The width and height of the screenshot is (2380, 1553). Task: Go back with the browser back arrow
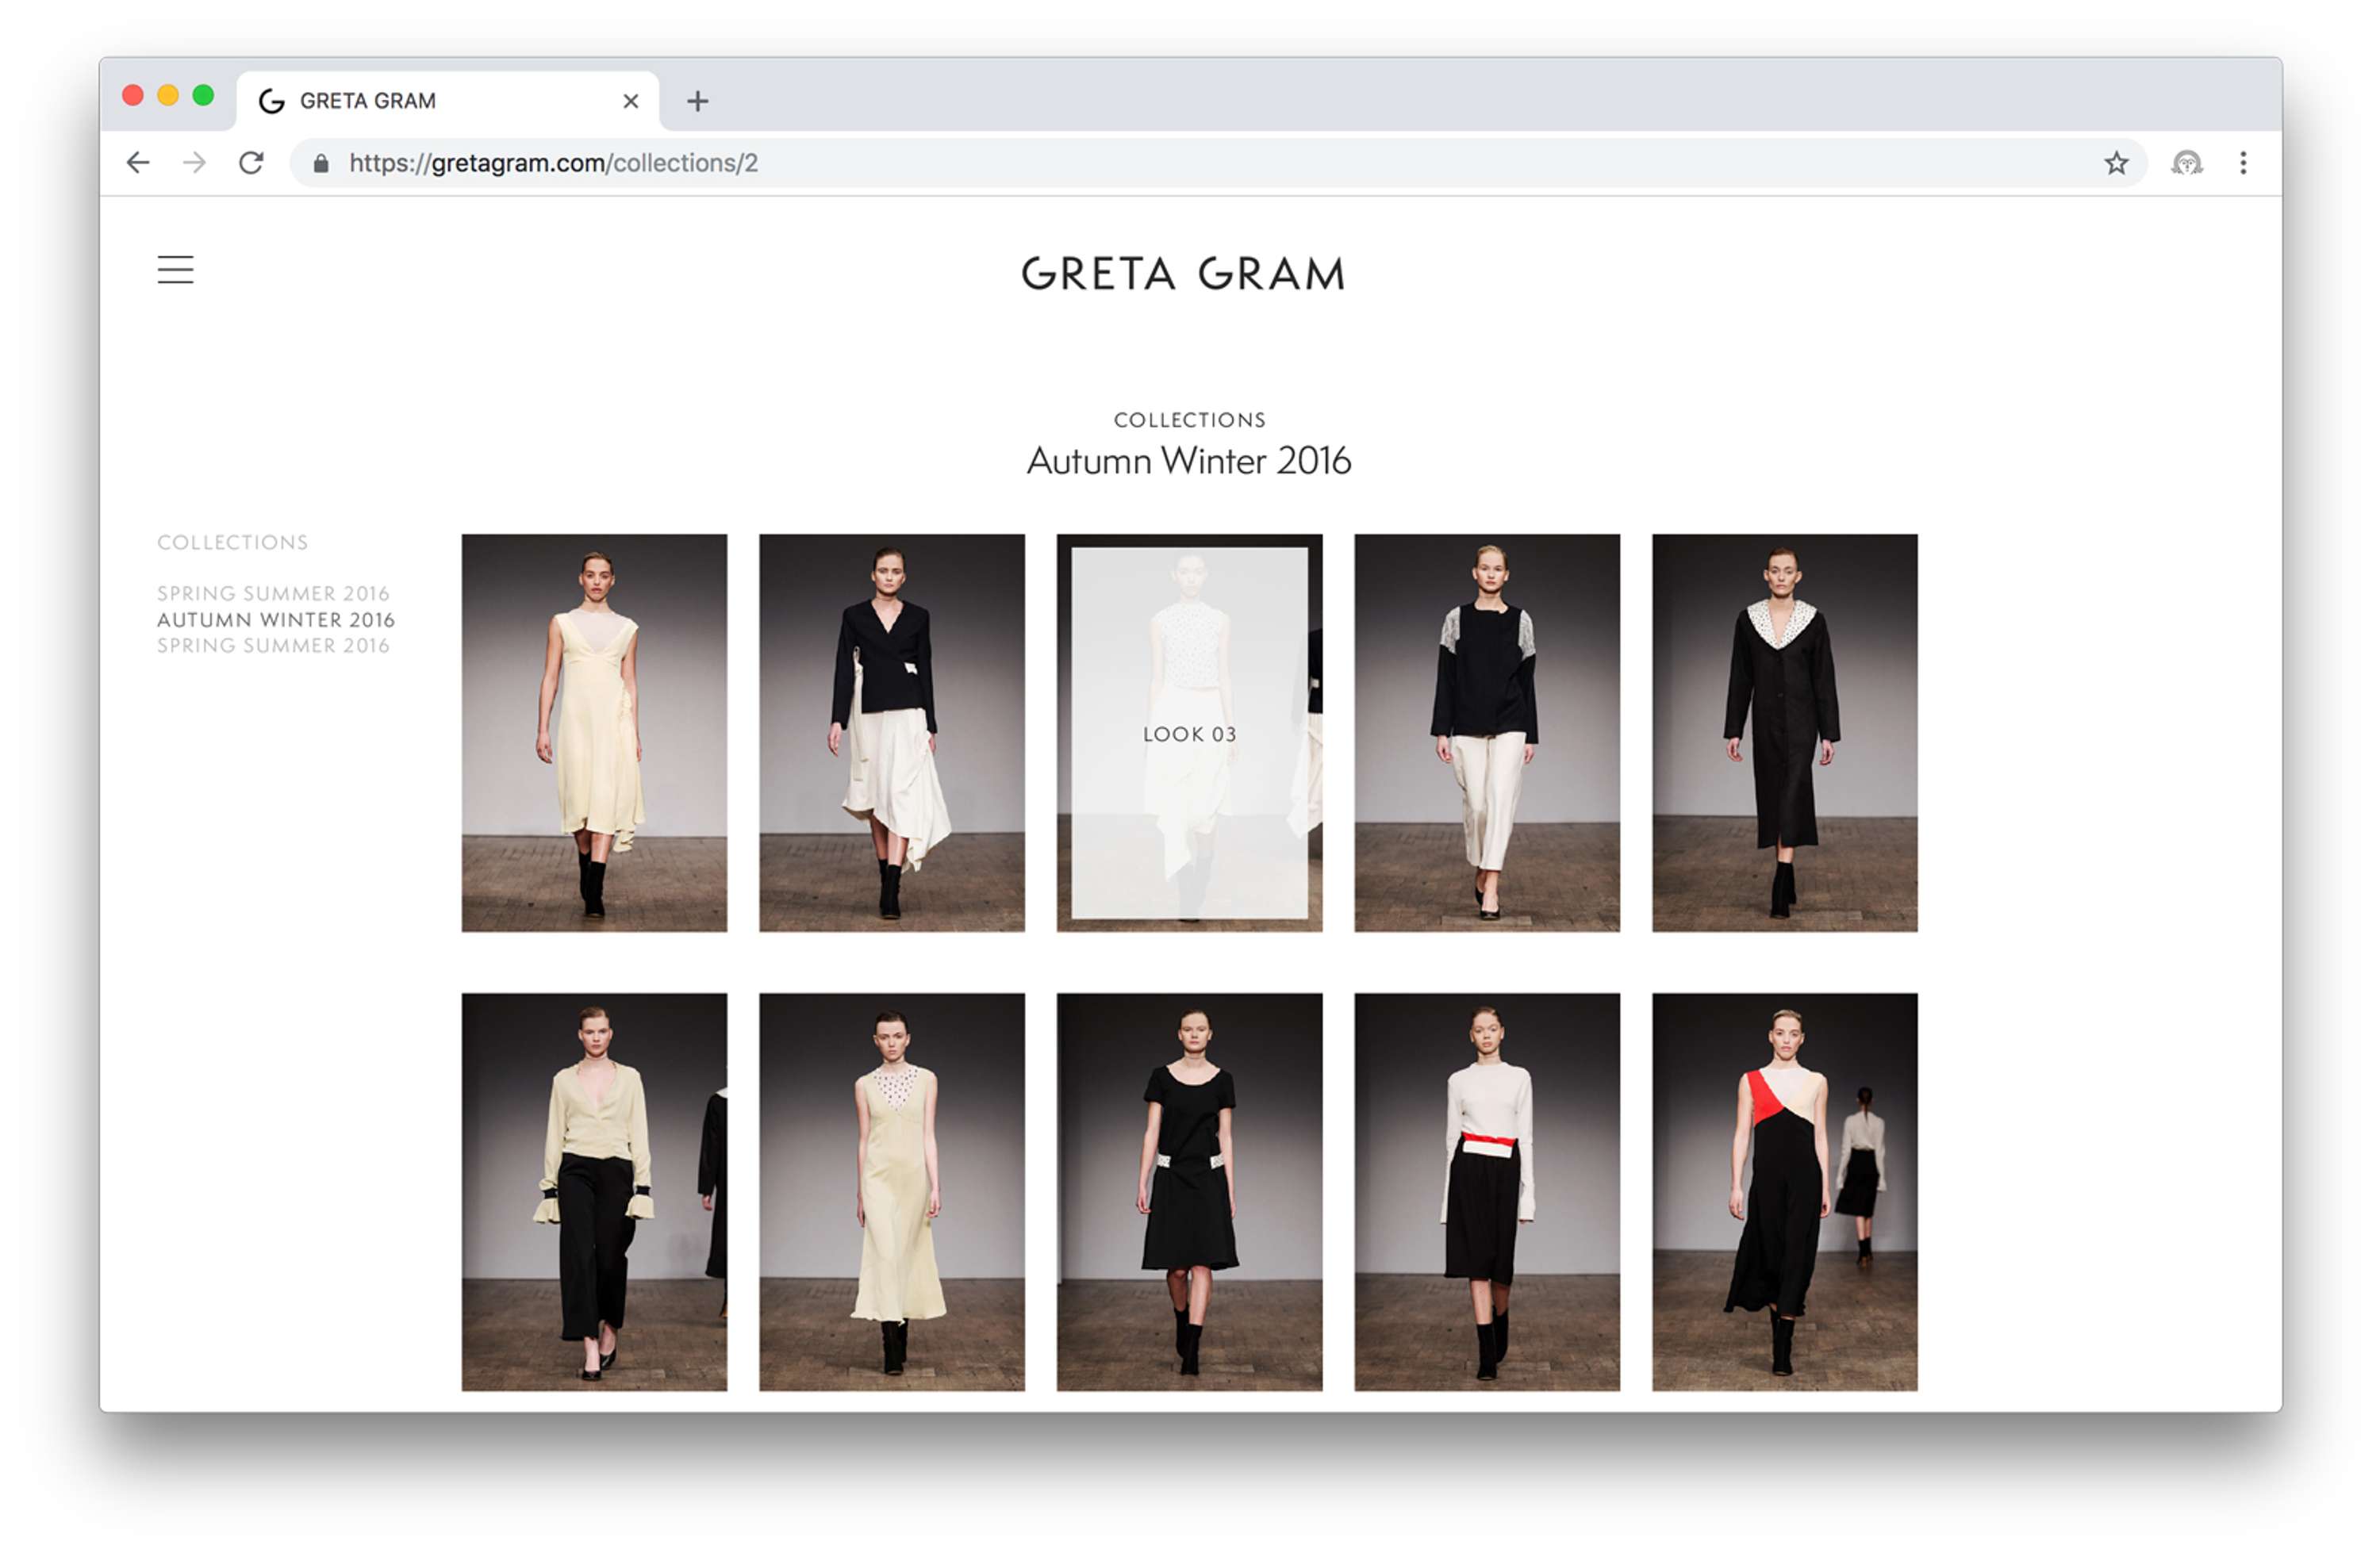coord(138,163)
